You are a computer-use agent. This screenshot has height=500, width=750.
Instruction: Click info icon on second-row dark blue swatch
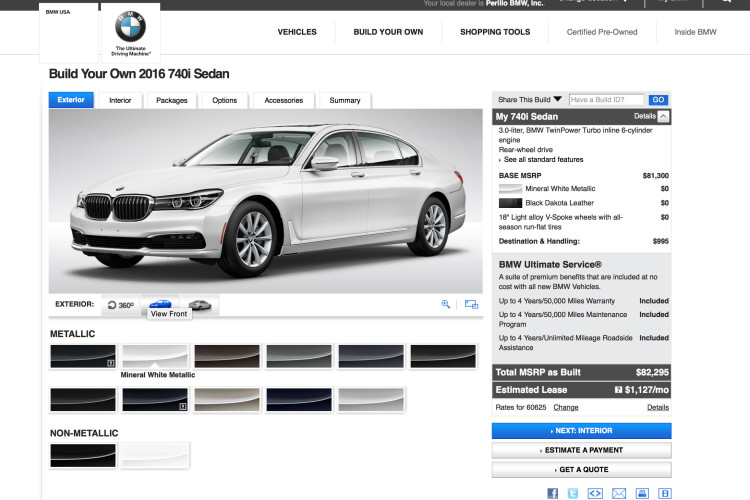[x=182, y=406]
